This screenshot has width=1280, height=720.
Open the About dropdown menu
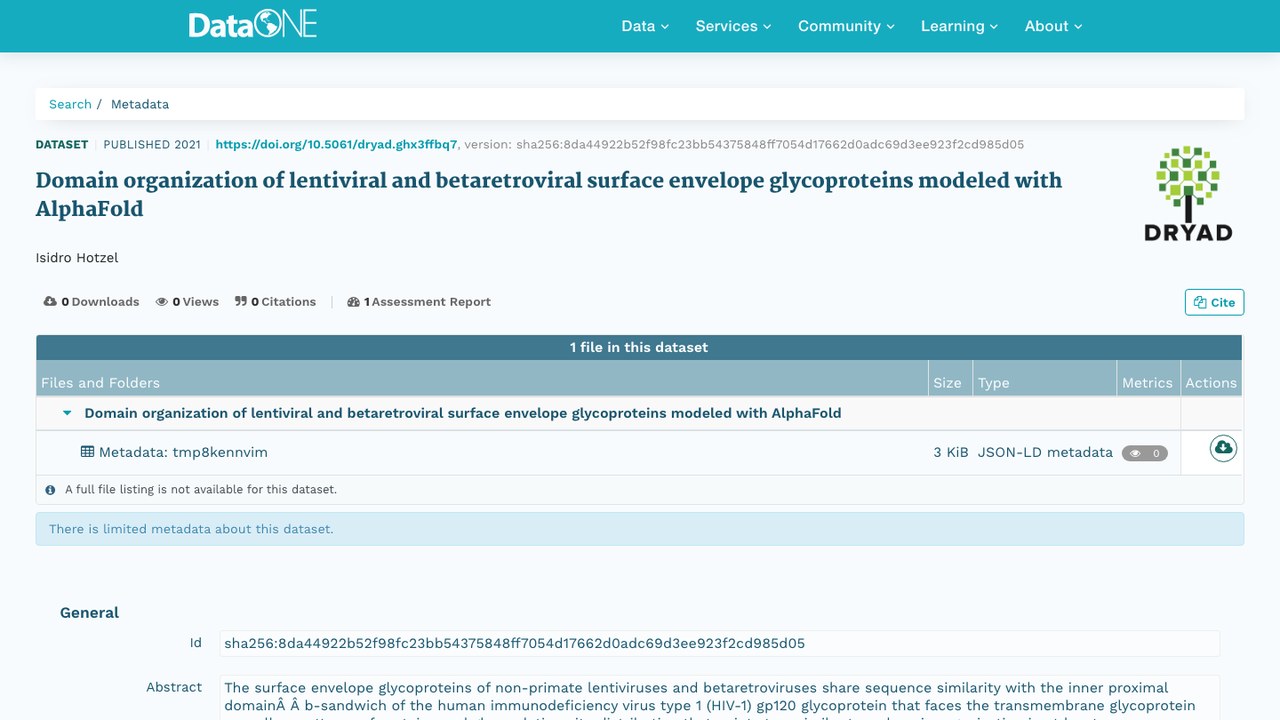pyautogui.click(x=1054, y=26)
